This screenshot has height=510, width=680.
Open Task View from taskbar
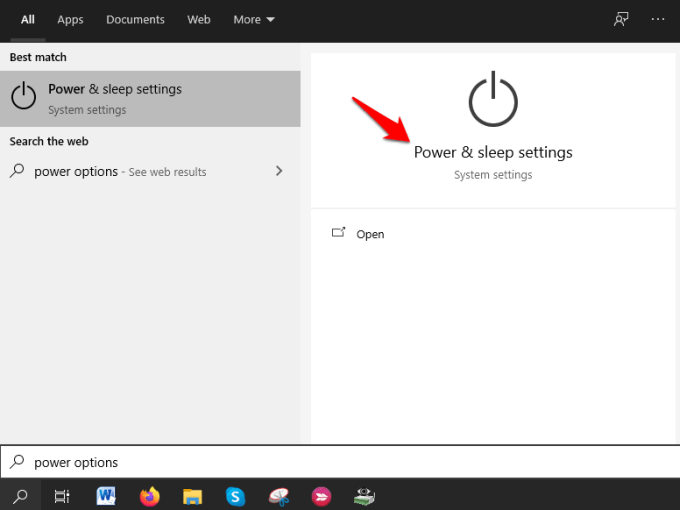point(62,496)
